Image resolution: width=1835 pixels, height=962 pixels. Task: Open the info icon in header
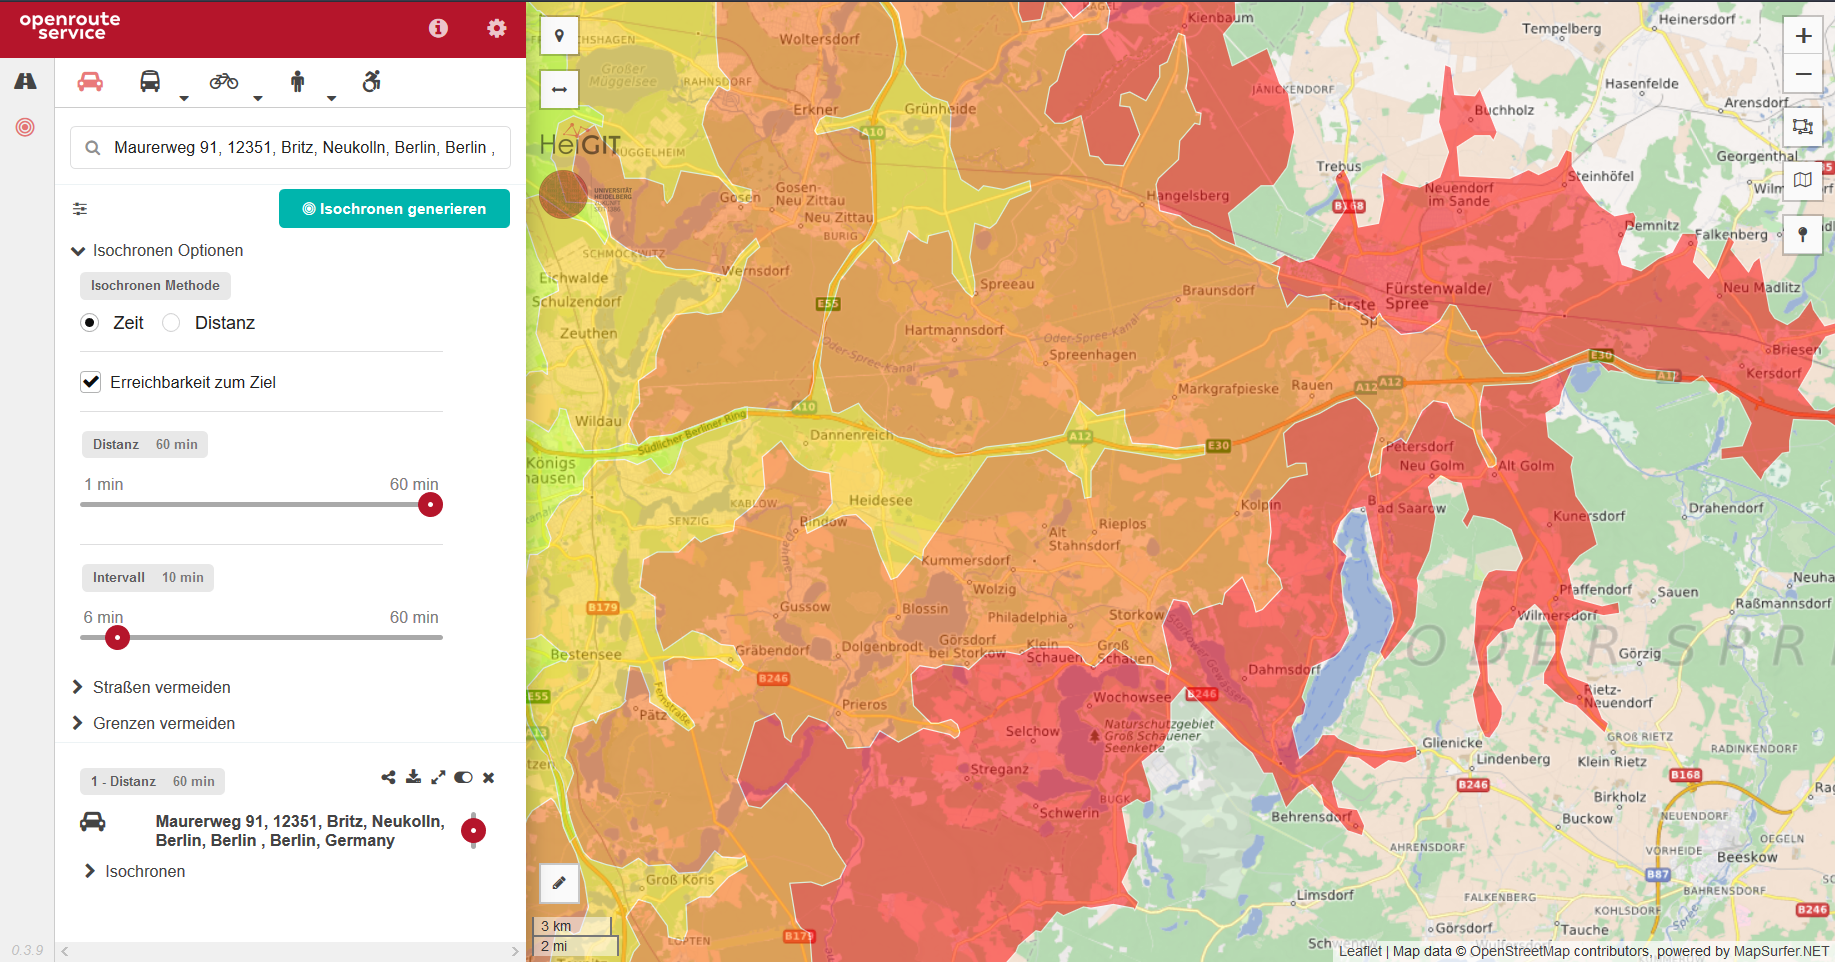(x=438, y=28)
